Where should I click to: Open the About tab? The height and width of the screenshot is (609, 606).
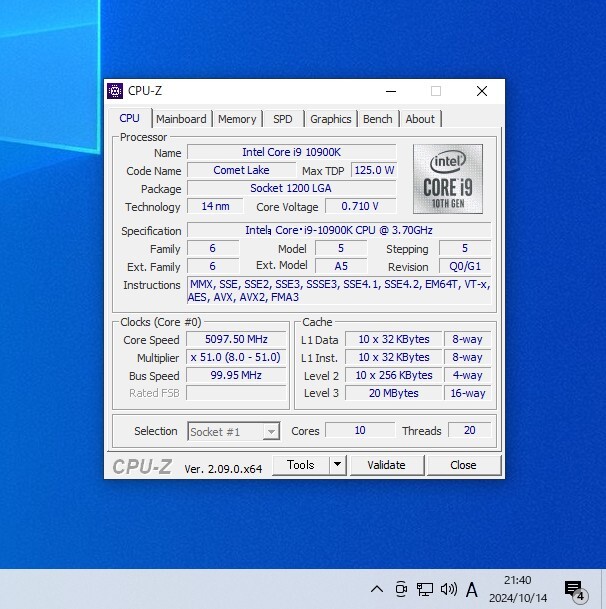coord(420,119)
